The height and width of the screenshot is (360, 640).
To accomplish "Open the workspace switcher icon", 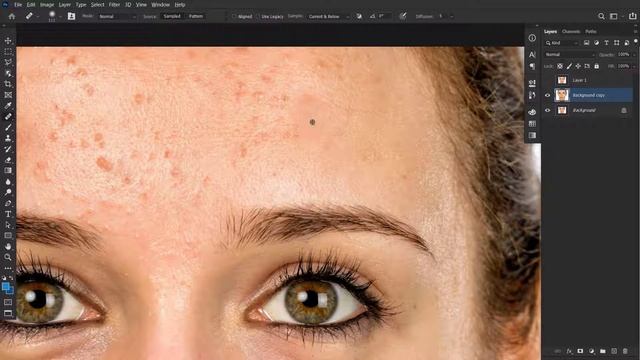I will click(x=613, y=16).
